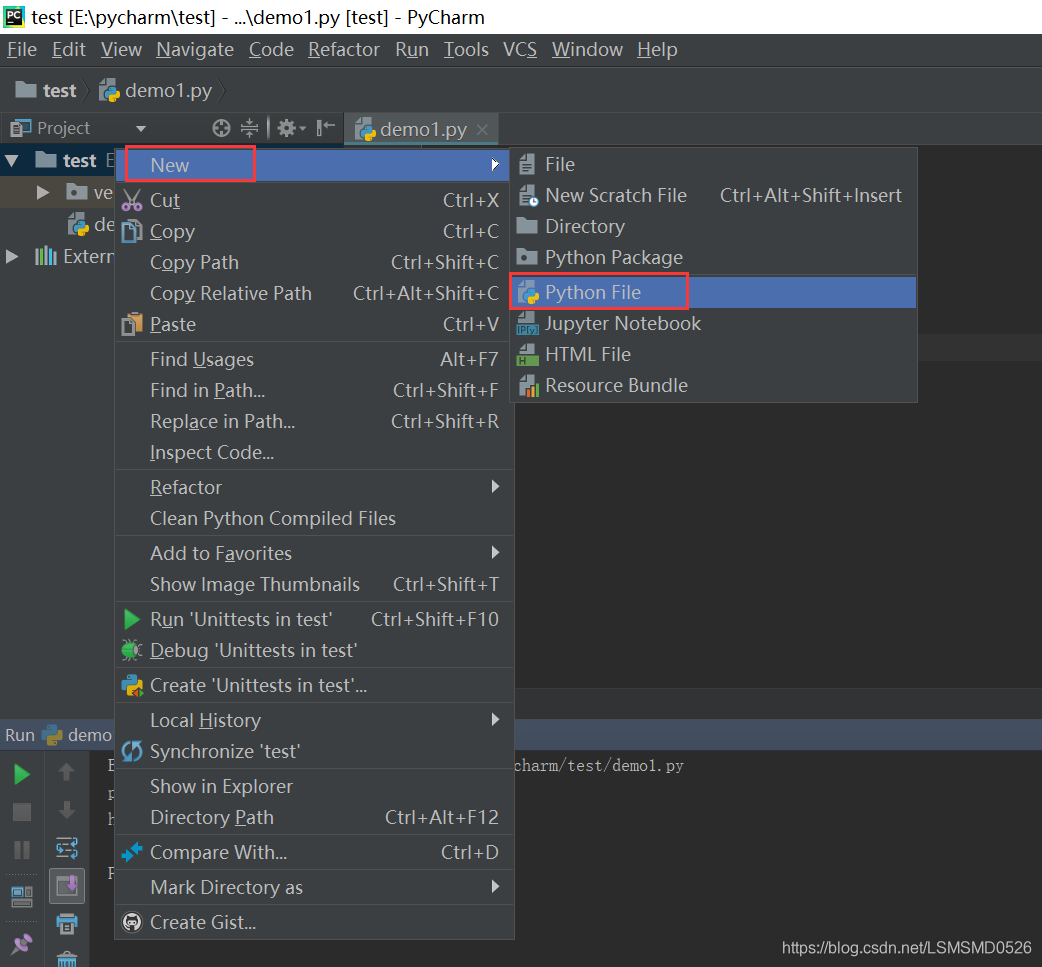Select Replace in Path... entry

314,421
